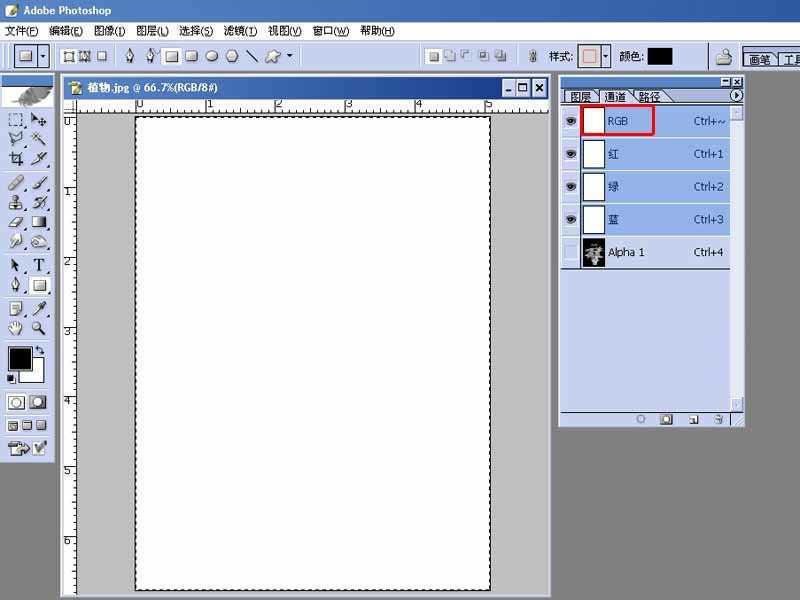
Task: Select the Type tool
Action: point(39,265)
